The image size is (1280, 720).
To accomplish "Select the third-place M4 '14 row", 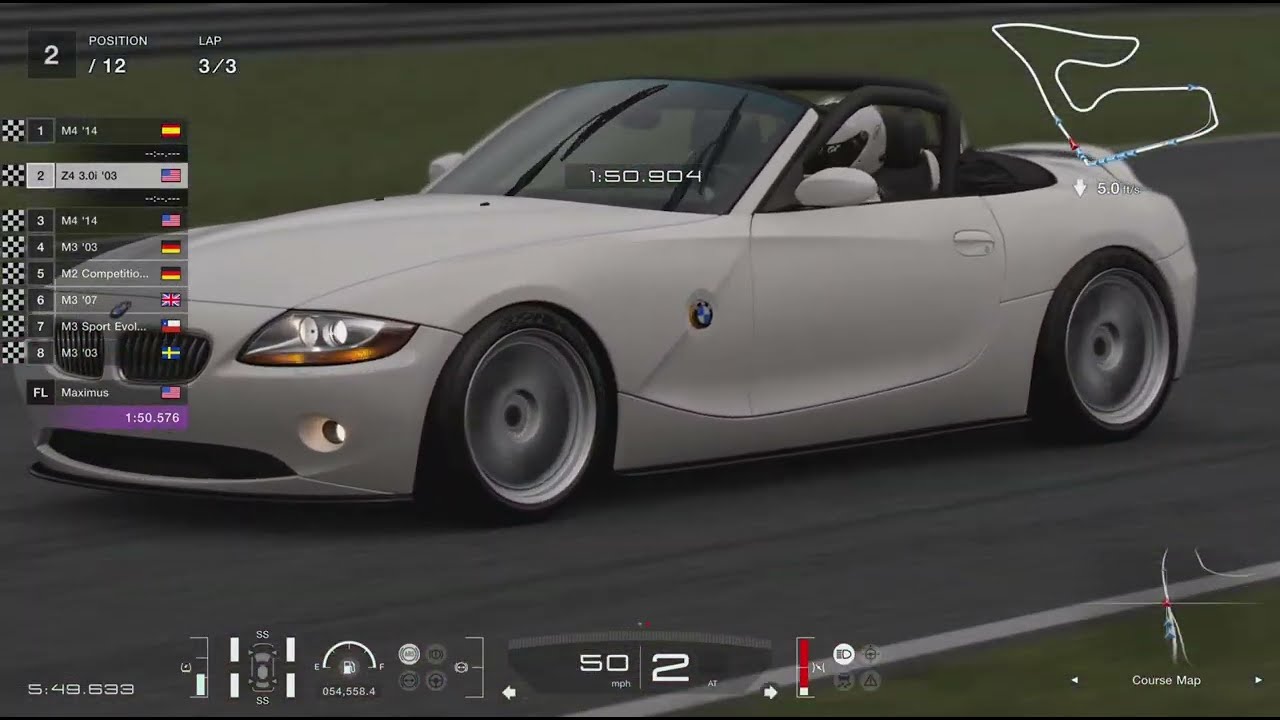I will 107,220.
